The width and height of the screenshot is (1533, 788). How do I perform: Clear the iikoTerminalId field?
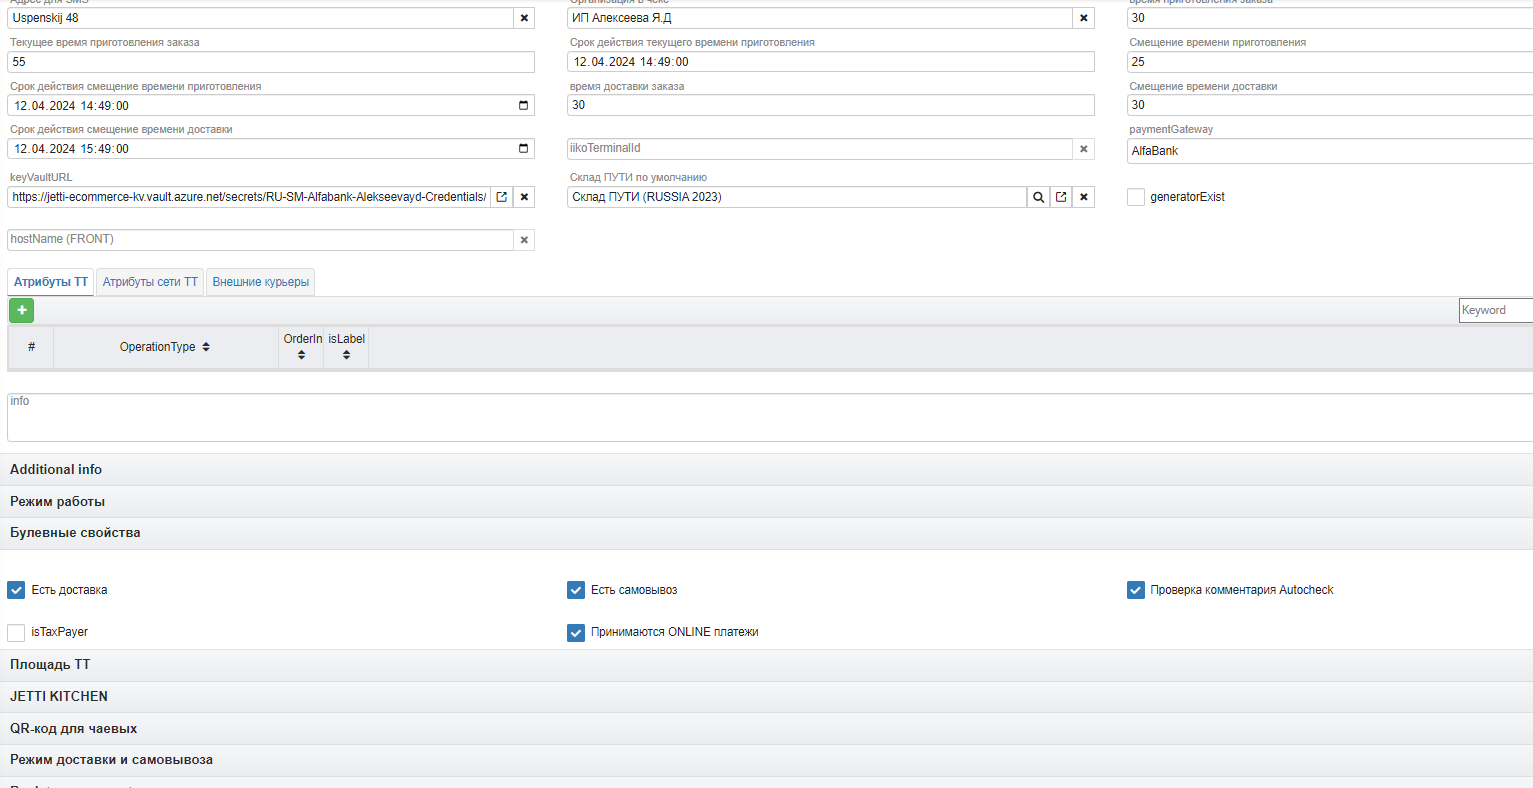[x=1084, y=149]
